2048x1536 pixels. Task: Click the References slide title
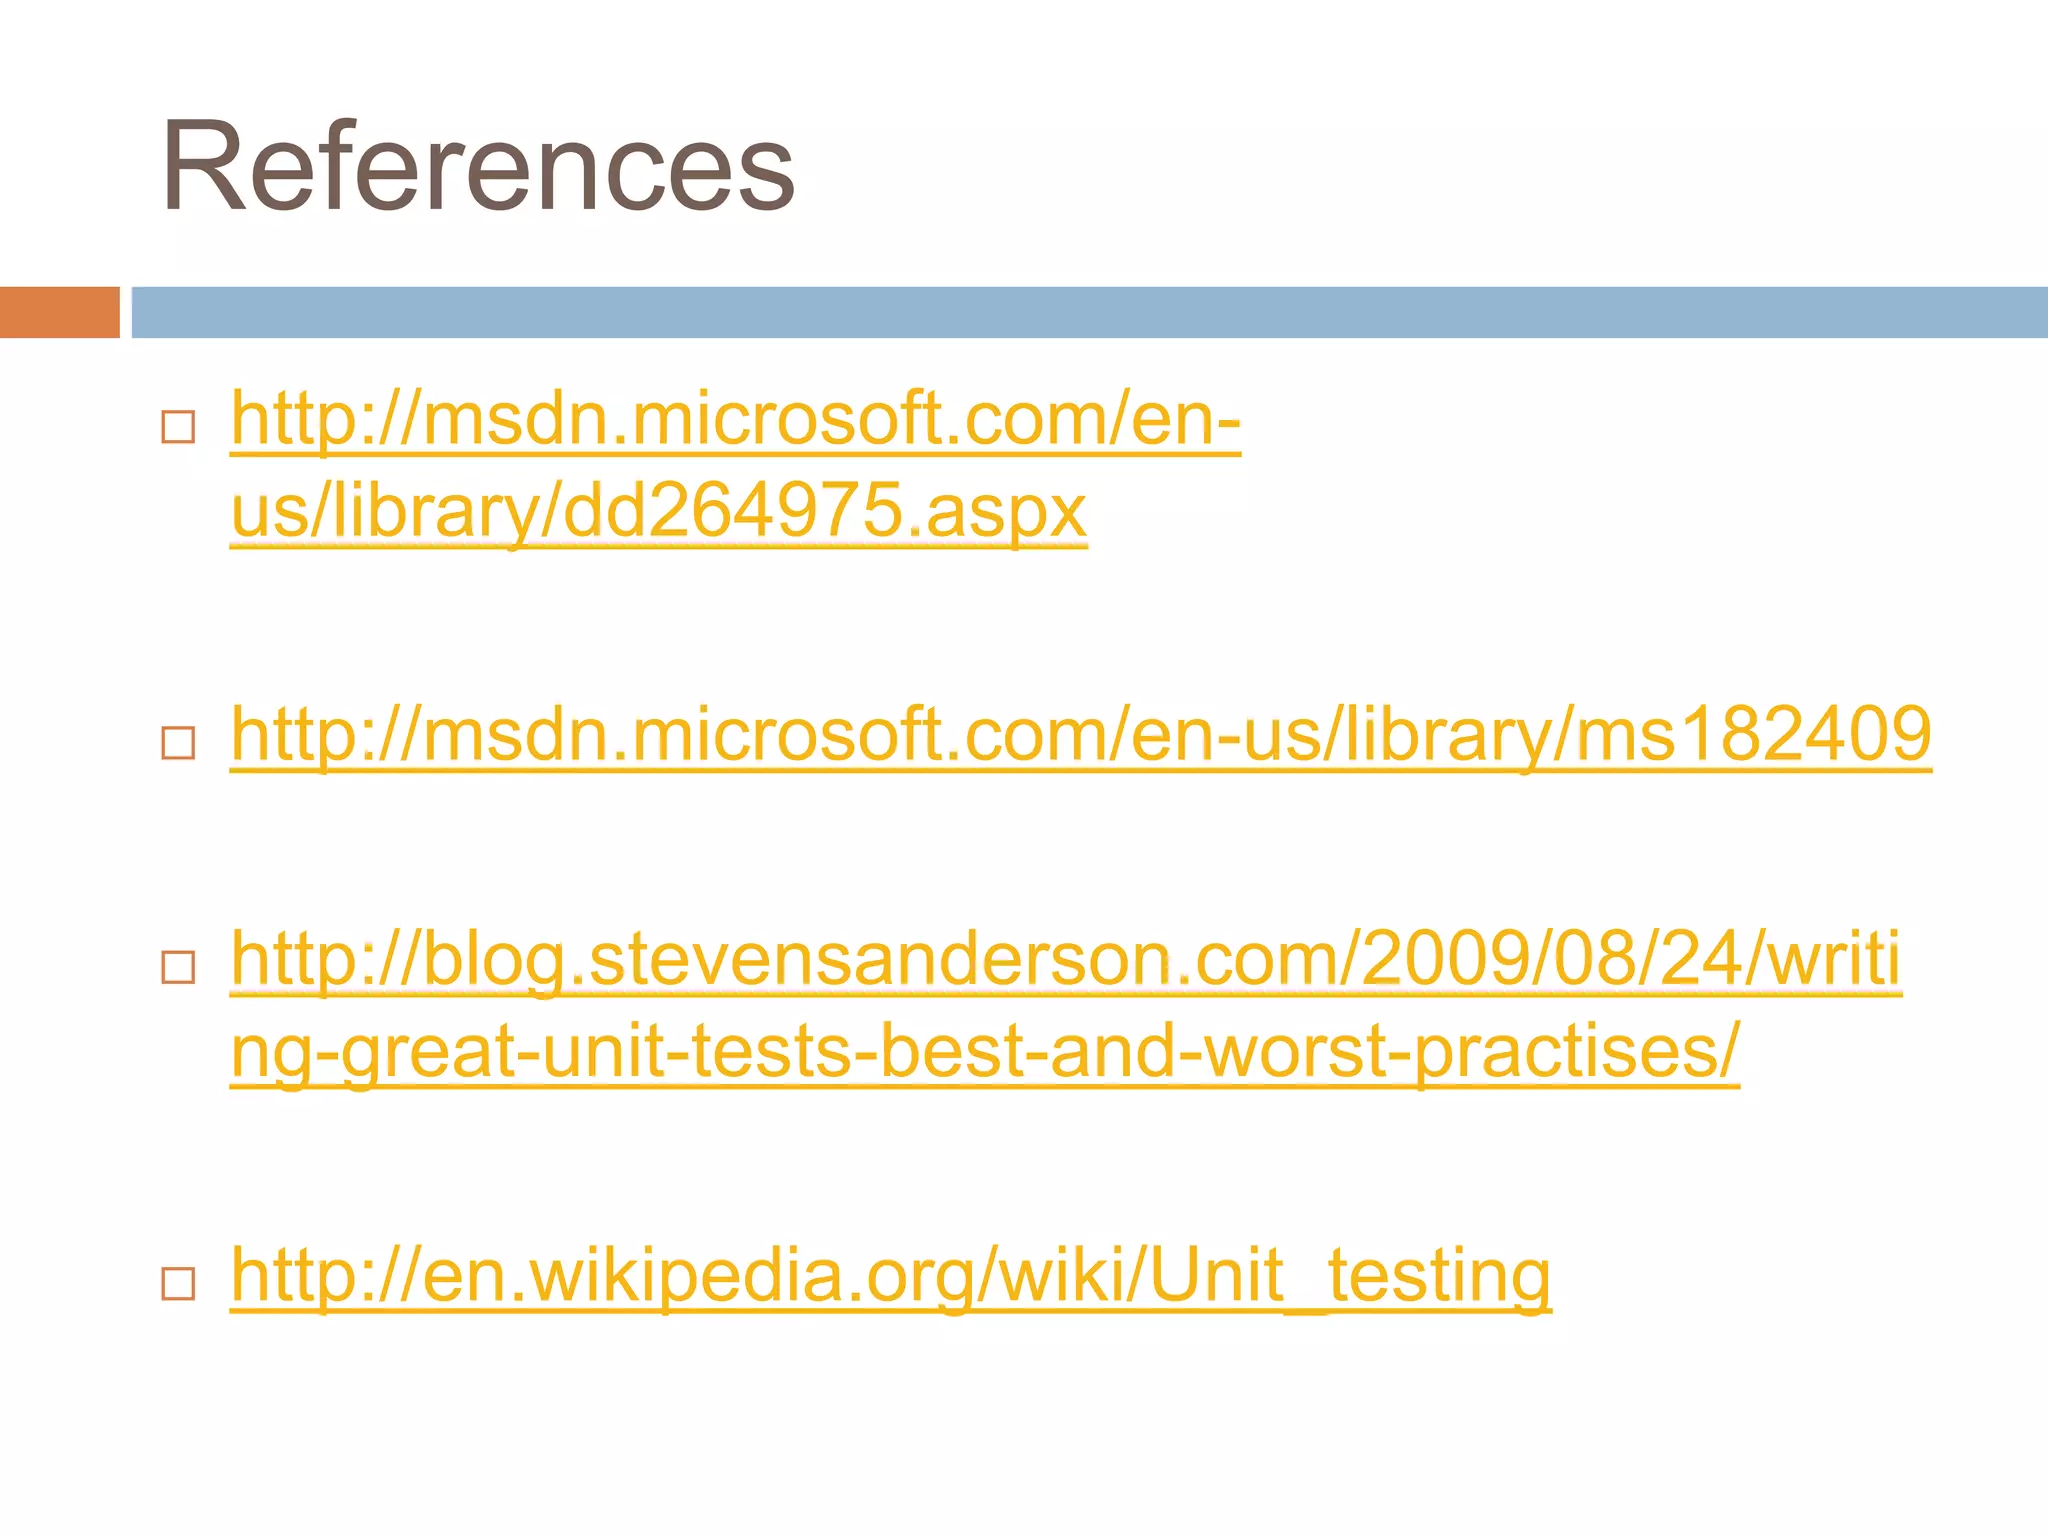pyautogui.click(x=478, y=166)
